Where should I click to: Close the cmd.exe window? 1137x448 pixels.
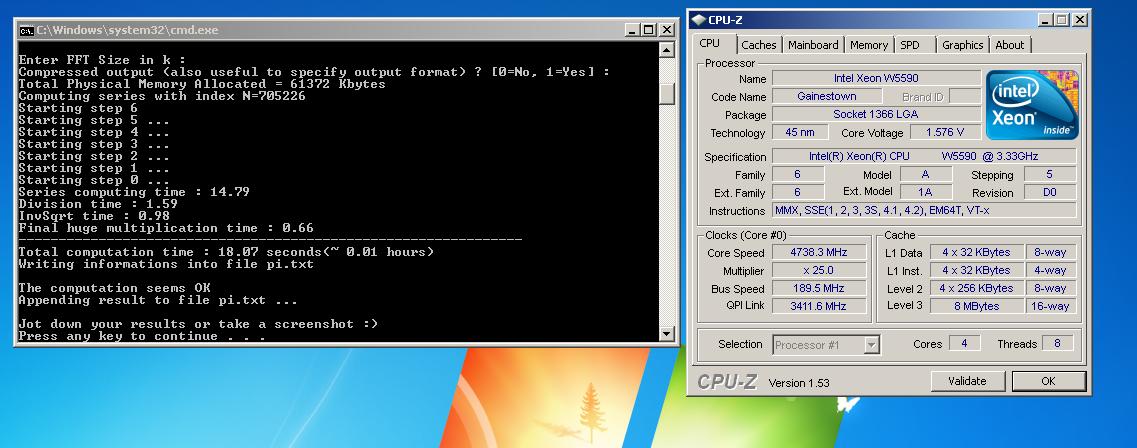(666, 30)
